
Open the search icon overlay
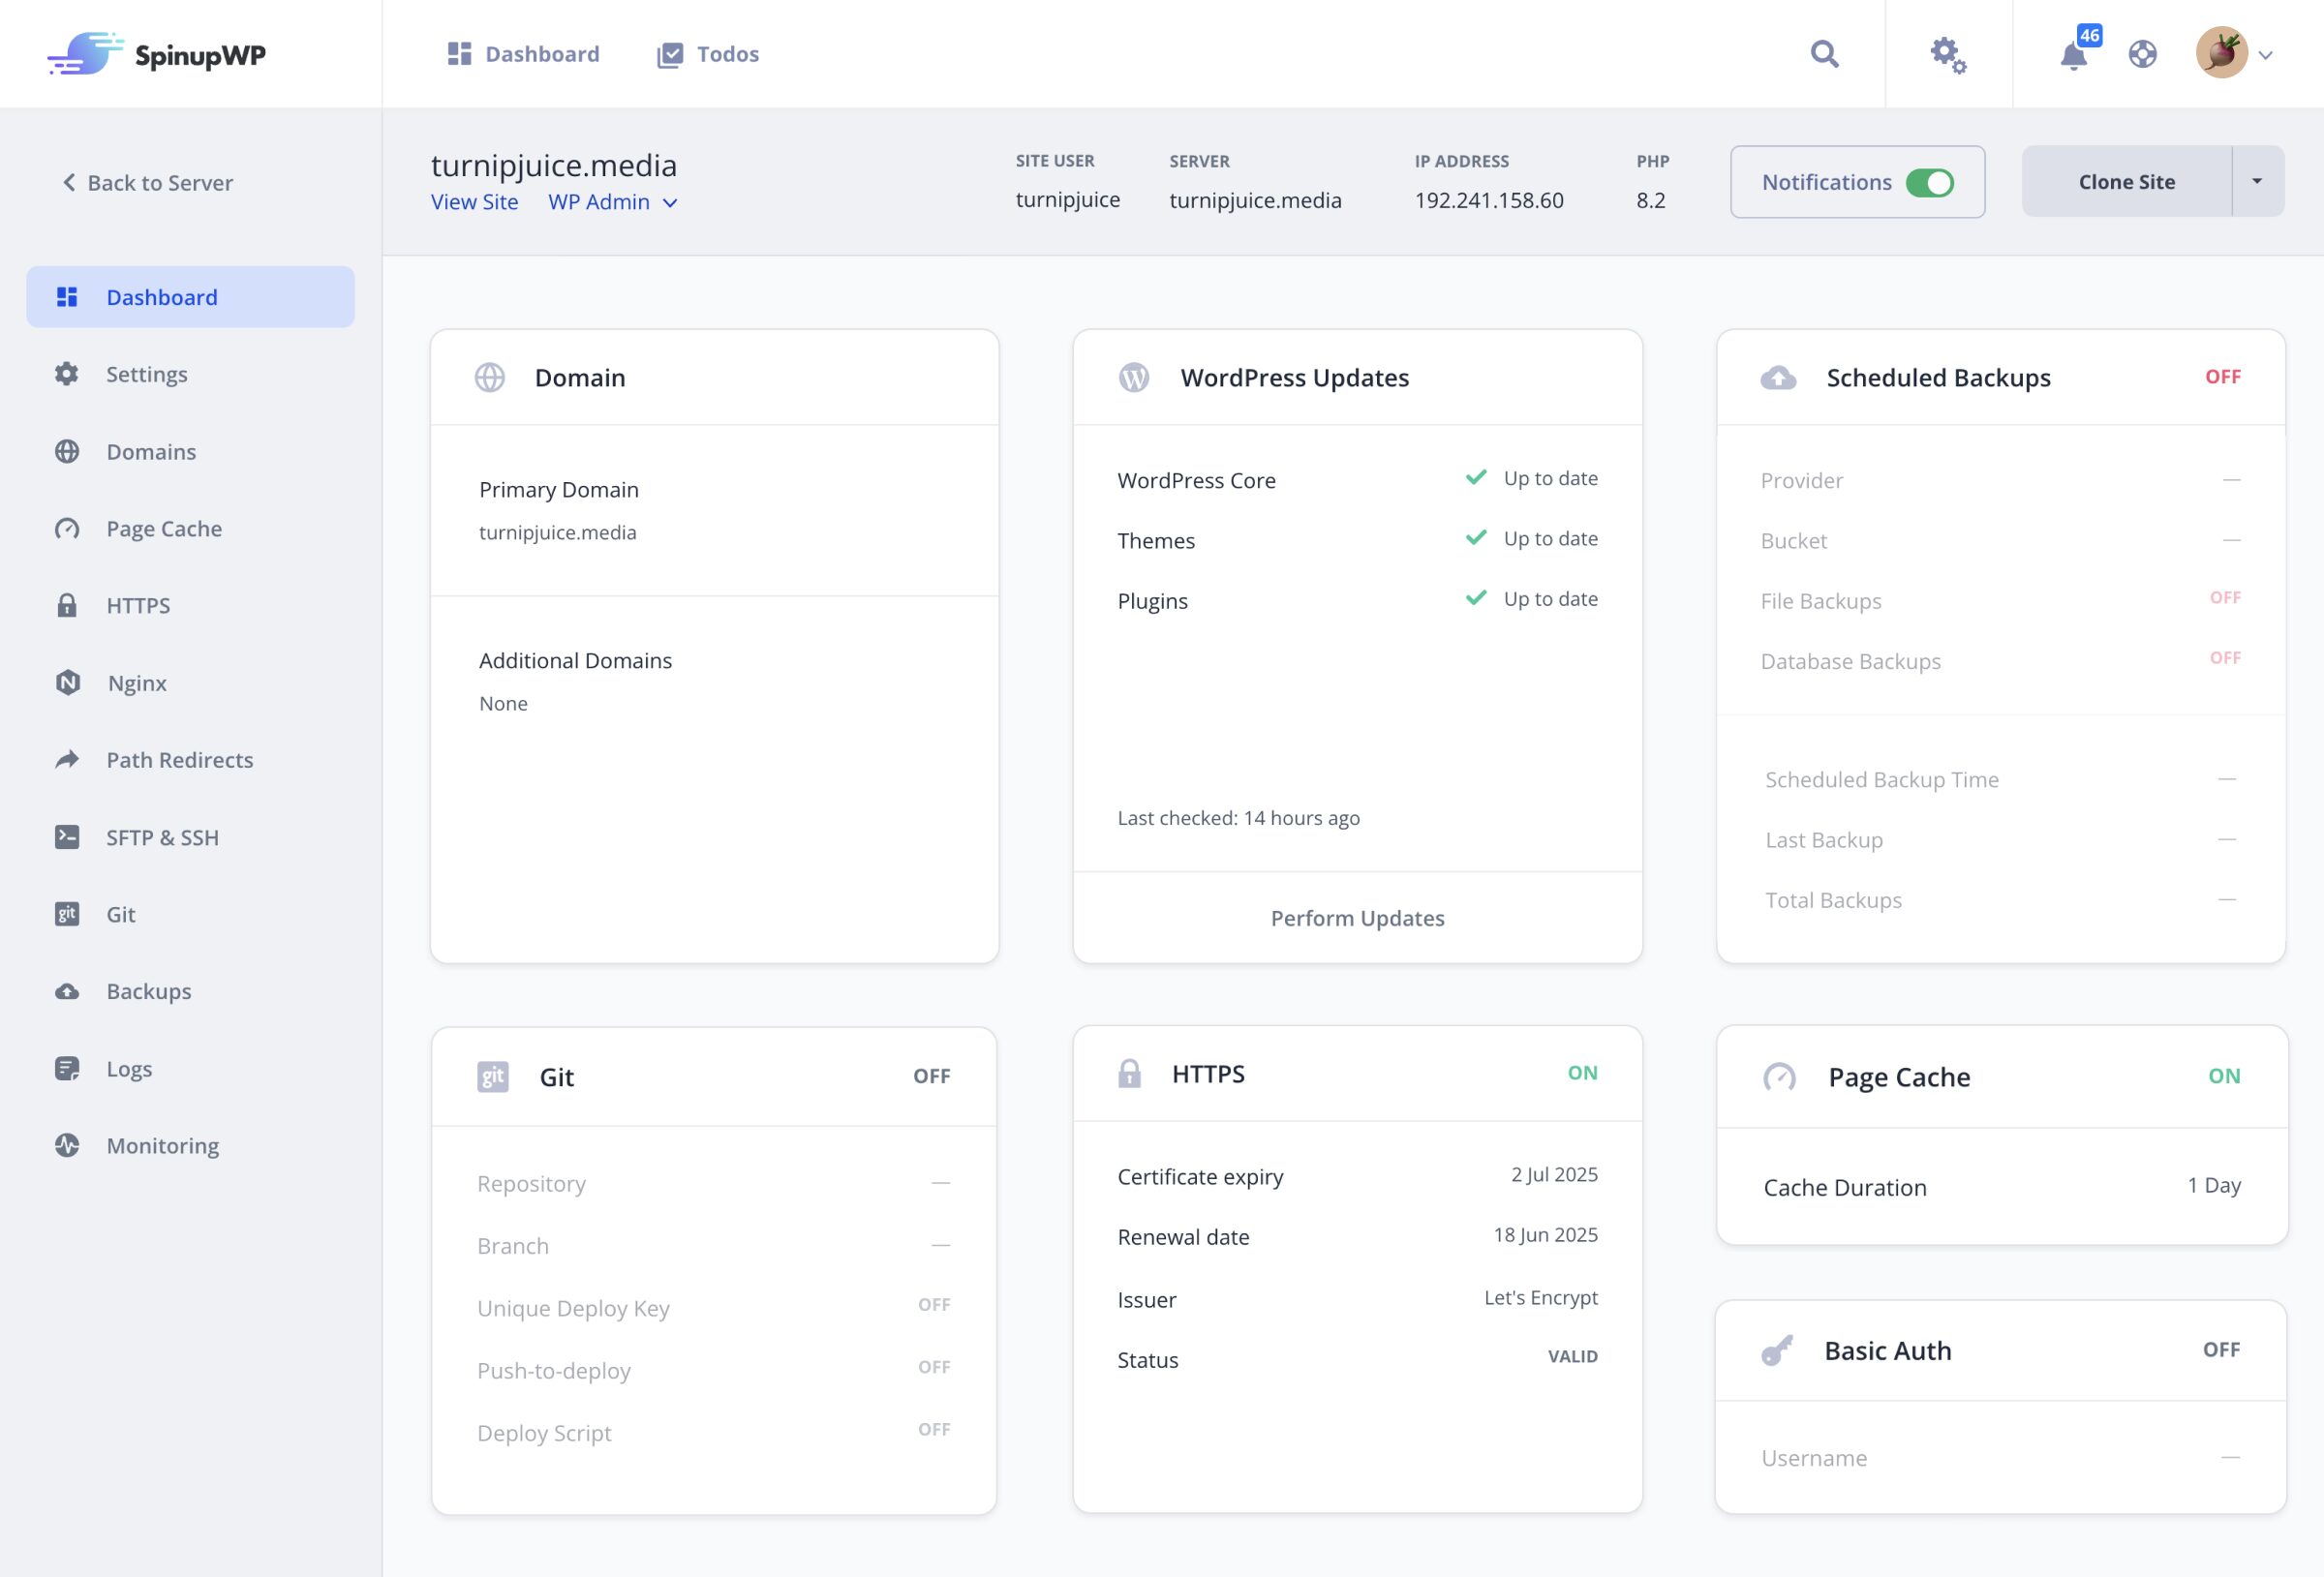(1825, 53)
